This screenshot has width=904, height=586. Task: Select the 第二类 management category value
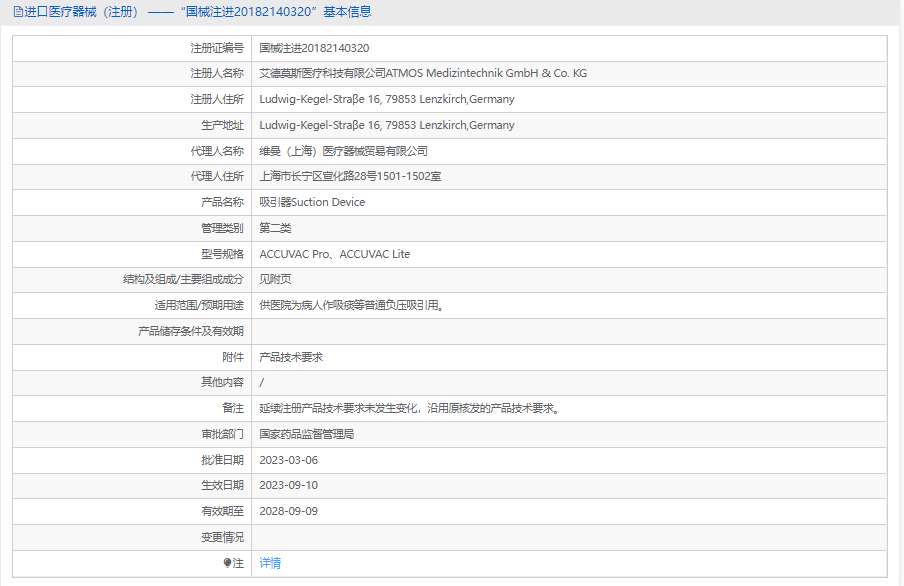[275, 228]
